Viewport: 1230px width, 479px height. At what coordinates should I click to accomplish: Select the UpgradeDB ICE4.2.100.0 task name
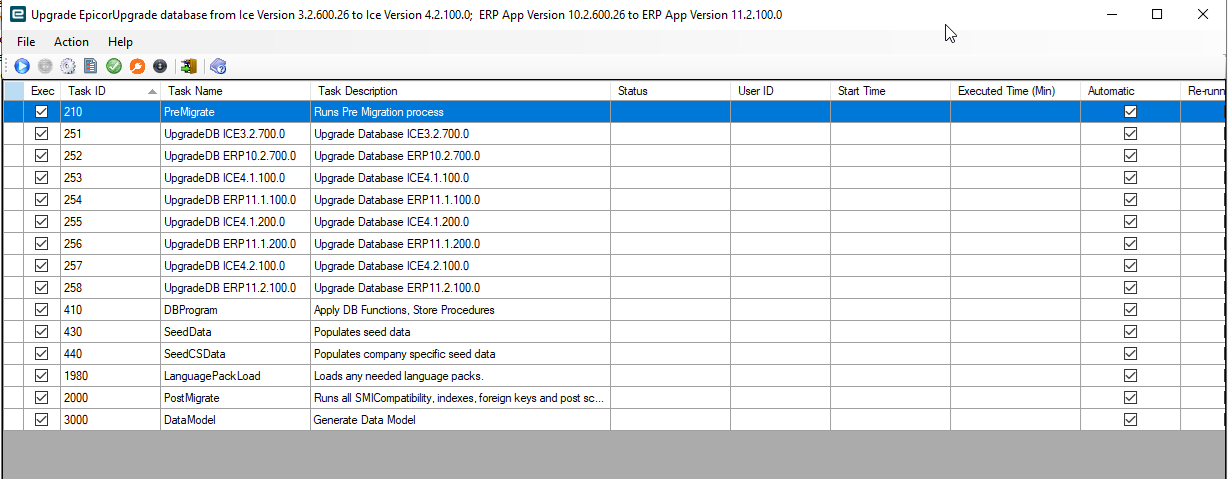[x=234, y=266]
